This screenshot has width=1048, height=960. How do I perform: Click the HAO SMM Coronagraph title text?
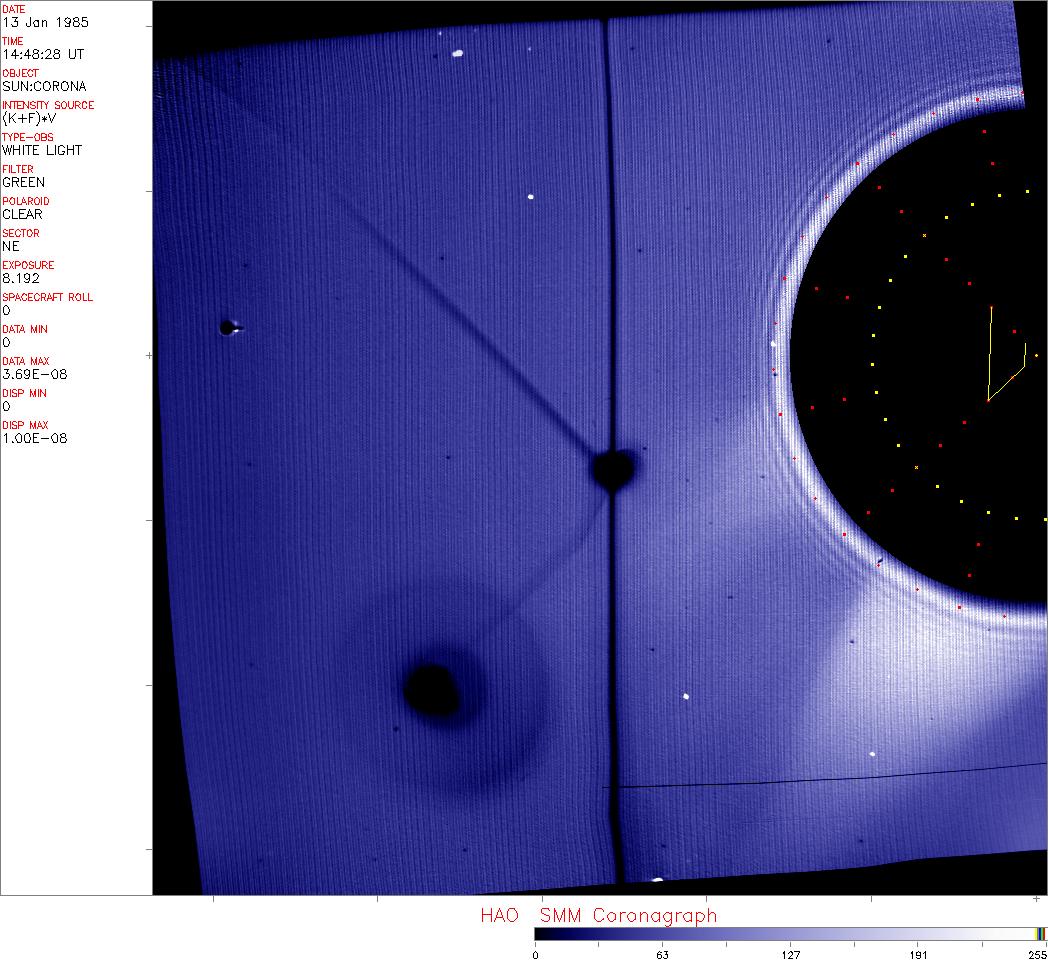click(x=598, y=915)
